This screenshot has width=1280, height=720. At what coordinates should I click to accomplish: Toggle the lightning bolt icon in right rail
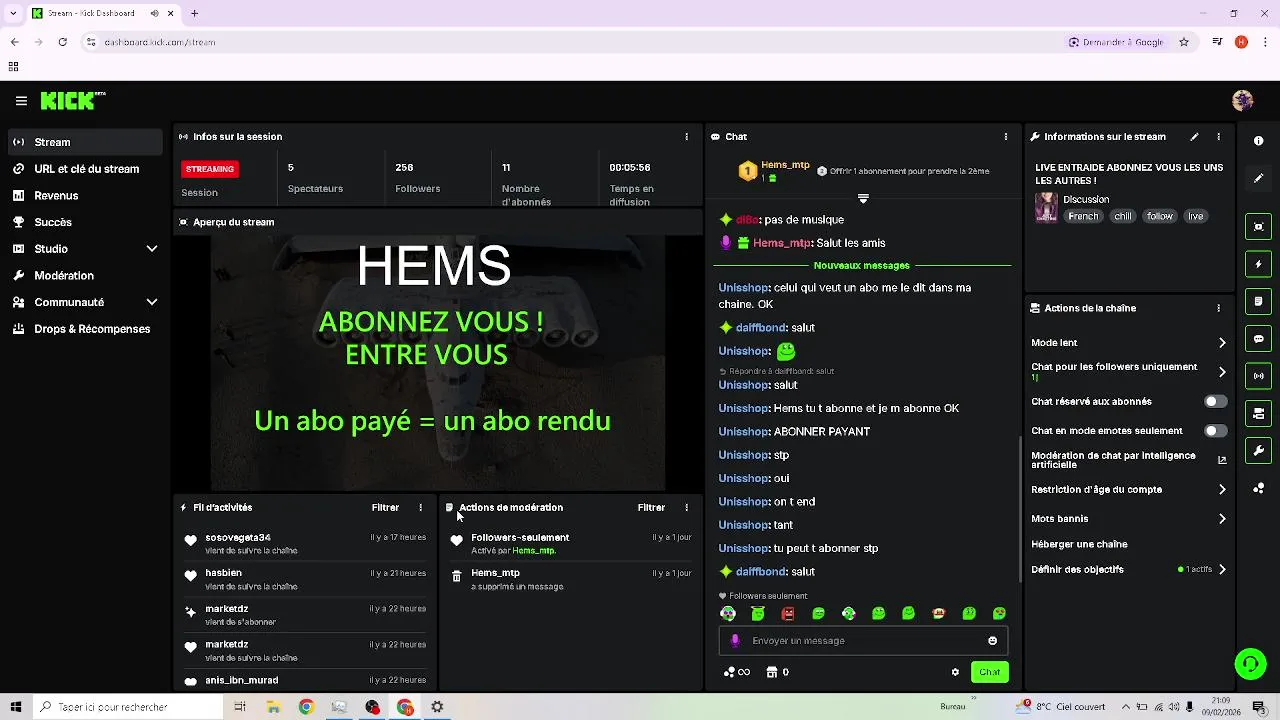coord(1258,264)
